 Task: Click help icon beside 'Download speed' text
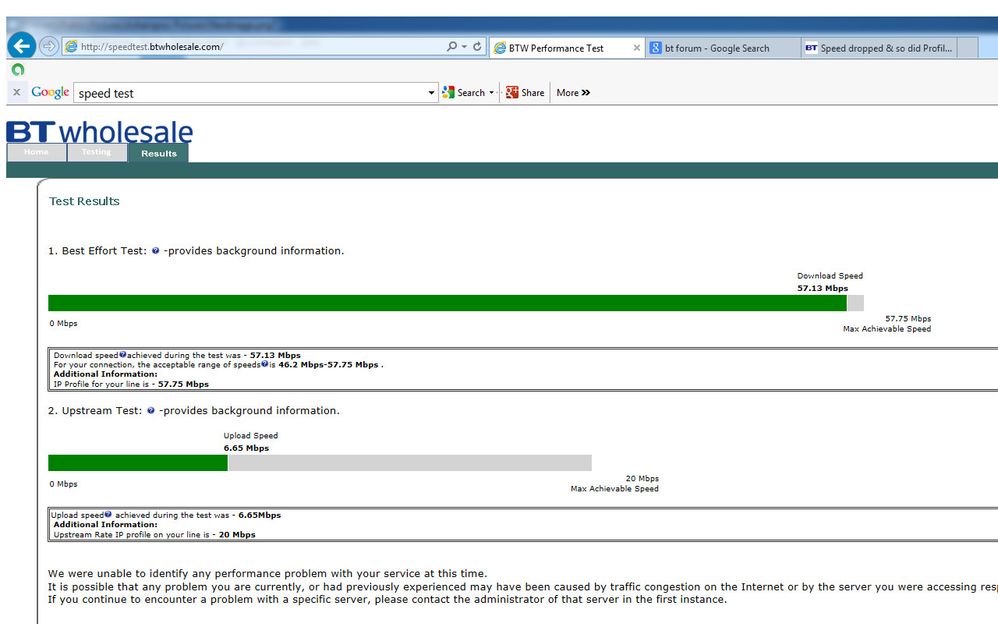[123, 355]
